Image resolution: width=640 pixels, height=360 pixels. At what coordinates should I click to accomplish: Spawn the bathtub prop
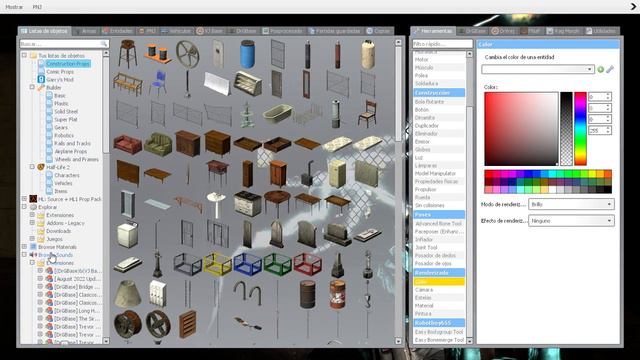[x=278, y=114]
